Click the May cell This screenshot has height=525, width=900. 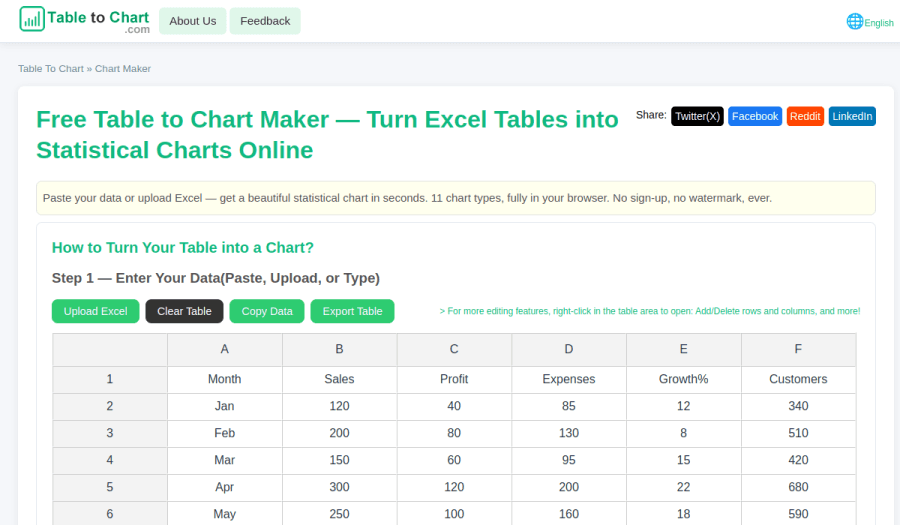tap(224, 514)
